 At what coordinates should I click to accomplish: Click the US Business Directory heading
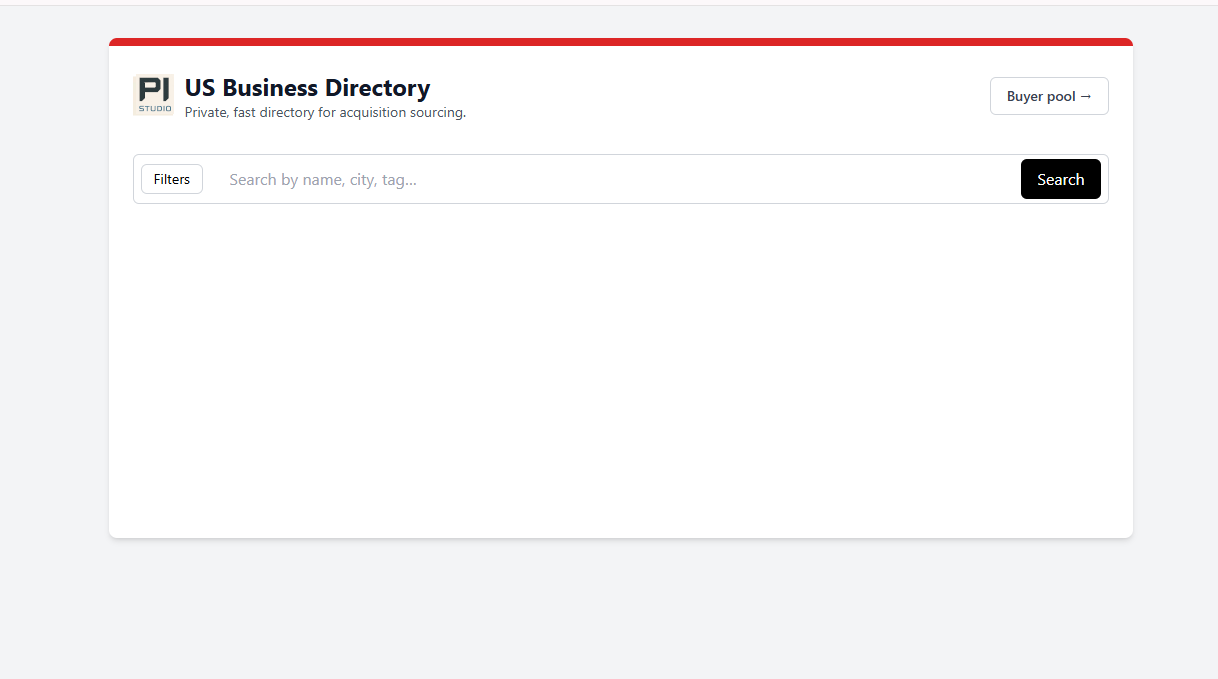pos(307,88)
